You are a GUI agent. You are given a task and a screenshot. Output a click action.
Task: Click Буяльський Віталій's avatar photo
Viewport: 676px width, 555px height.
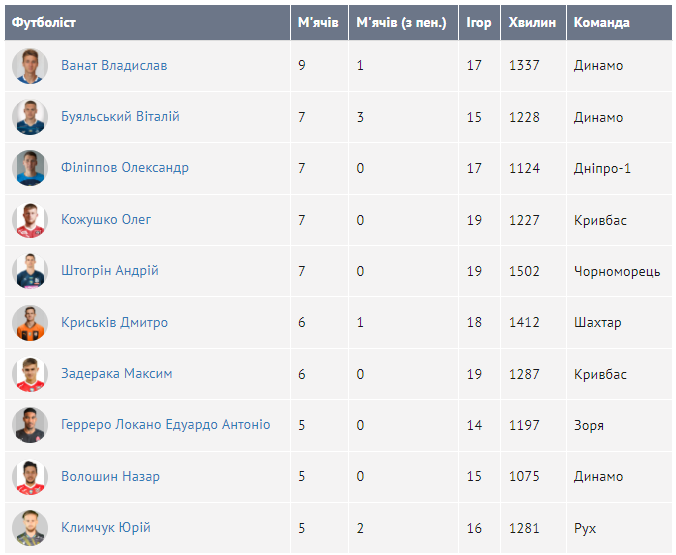pos(30,117)
